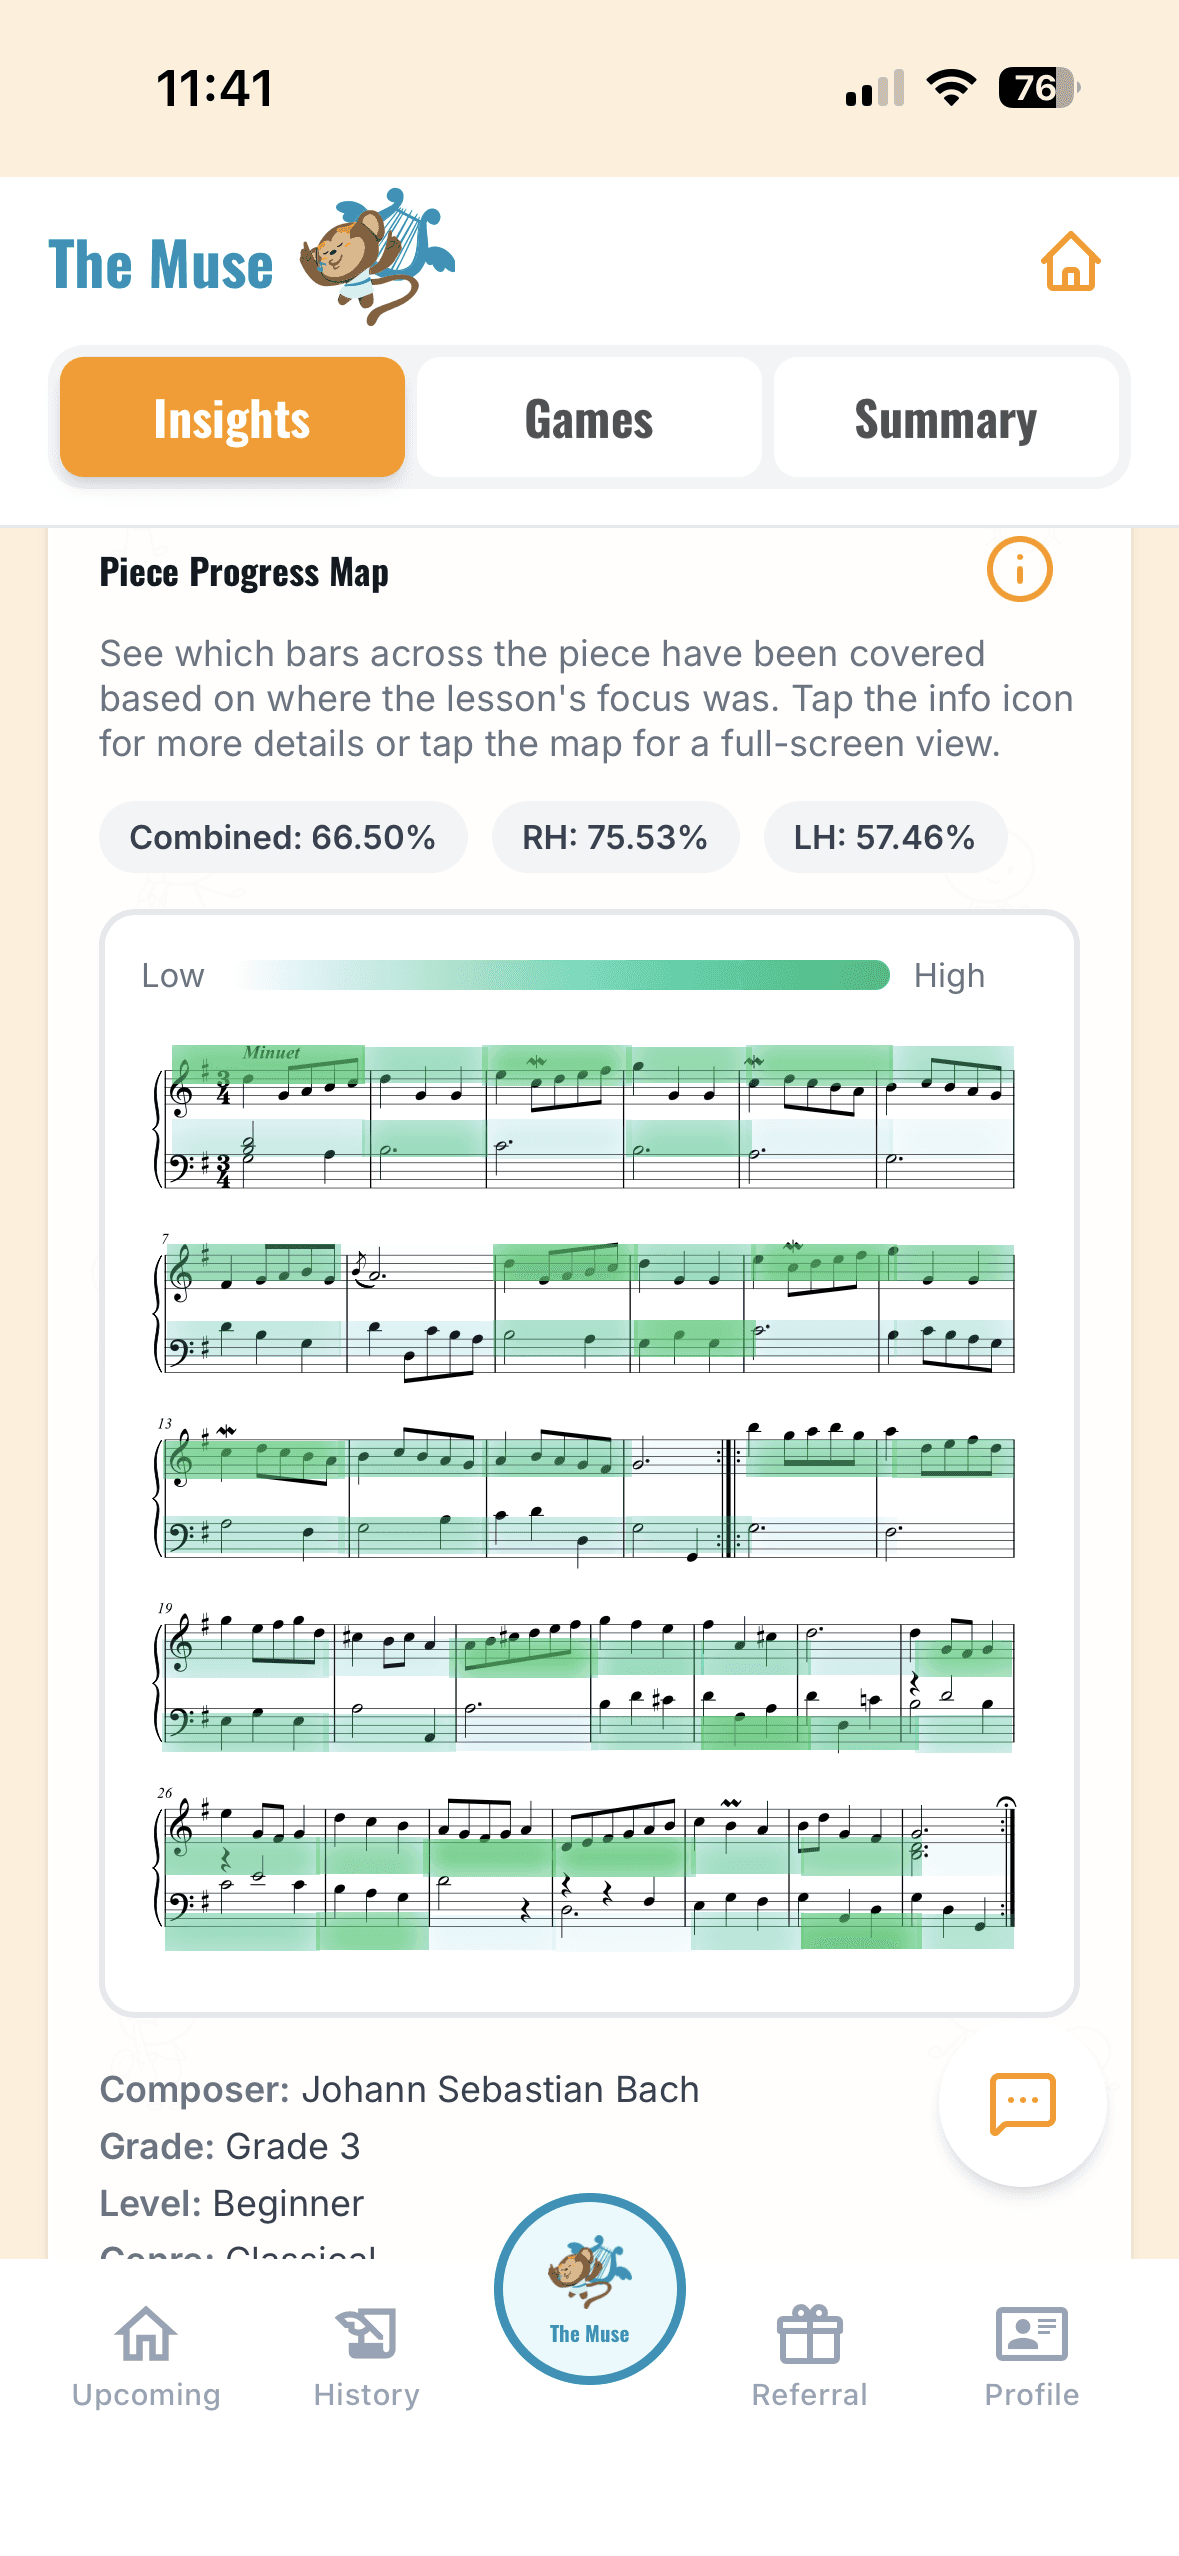Select the LH: 57.46% chip
Screen dimensions: 1179x2556
885,837
